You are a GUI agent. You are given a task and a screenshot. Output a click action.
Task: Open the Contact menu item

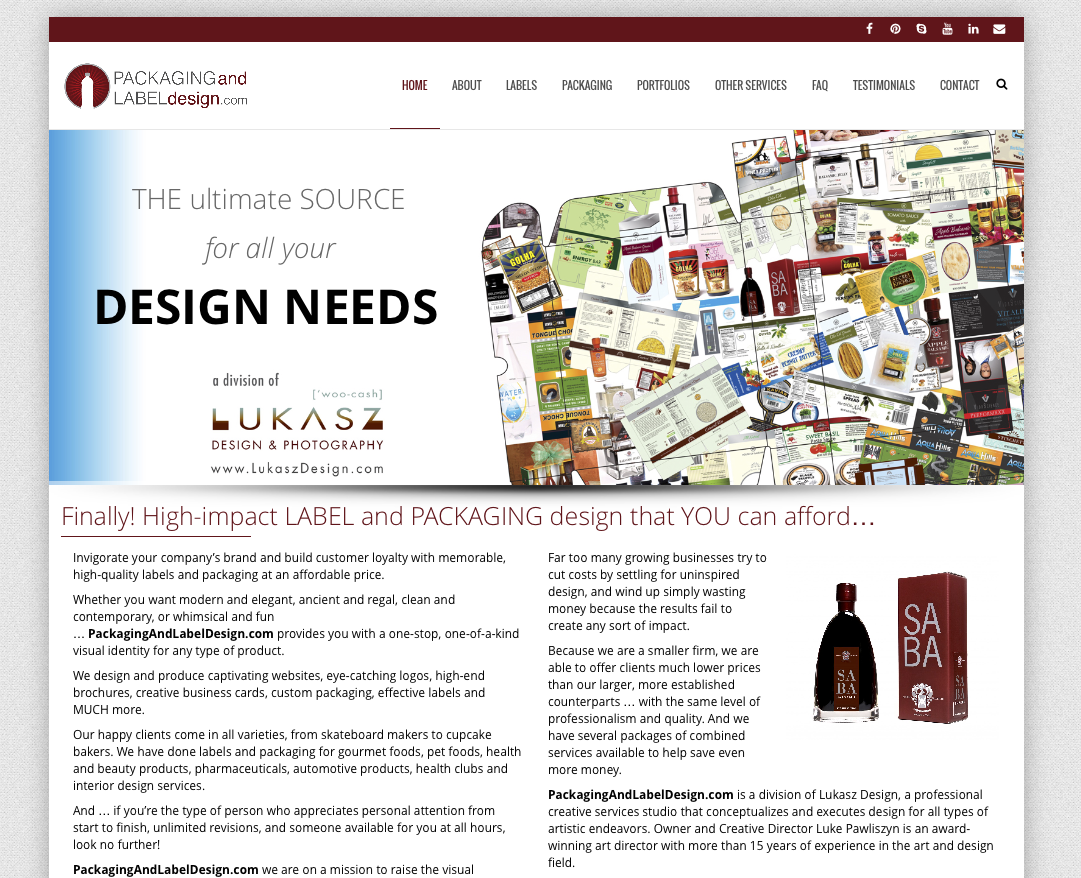coord(960,85)
